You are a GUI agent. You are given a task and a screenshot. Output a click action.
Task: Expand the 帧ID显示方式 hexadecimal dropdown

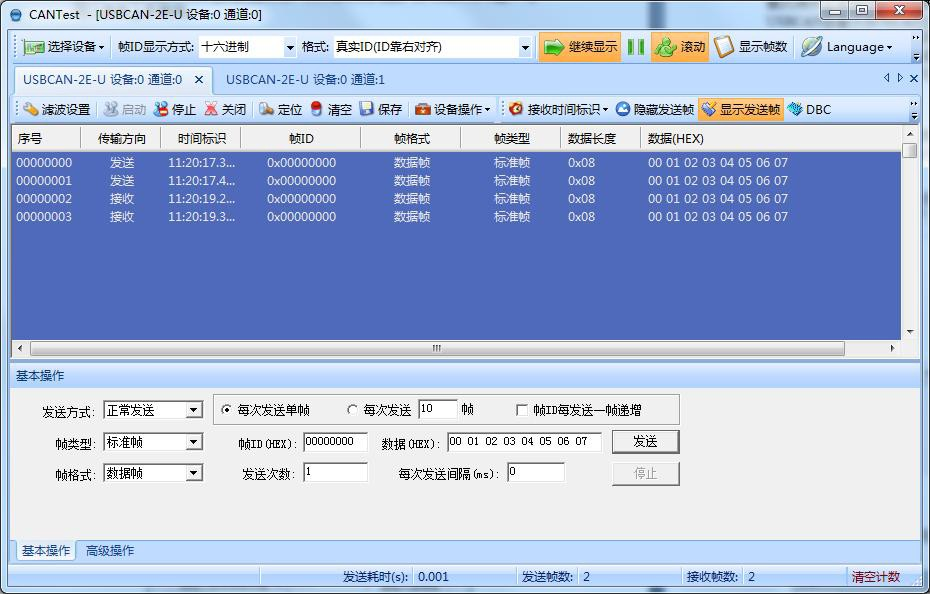pos(291,47)
